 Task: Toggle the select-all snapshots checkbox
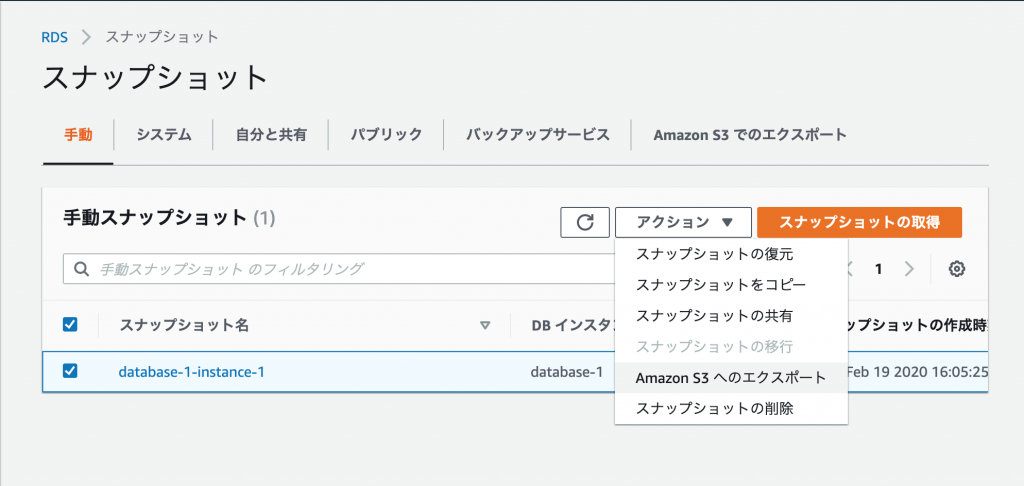(x=70, y=324)
